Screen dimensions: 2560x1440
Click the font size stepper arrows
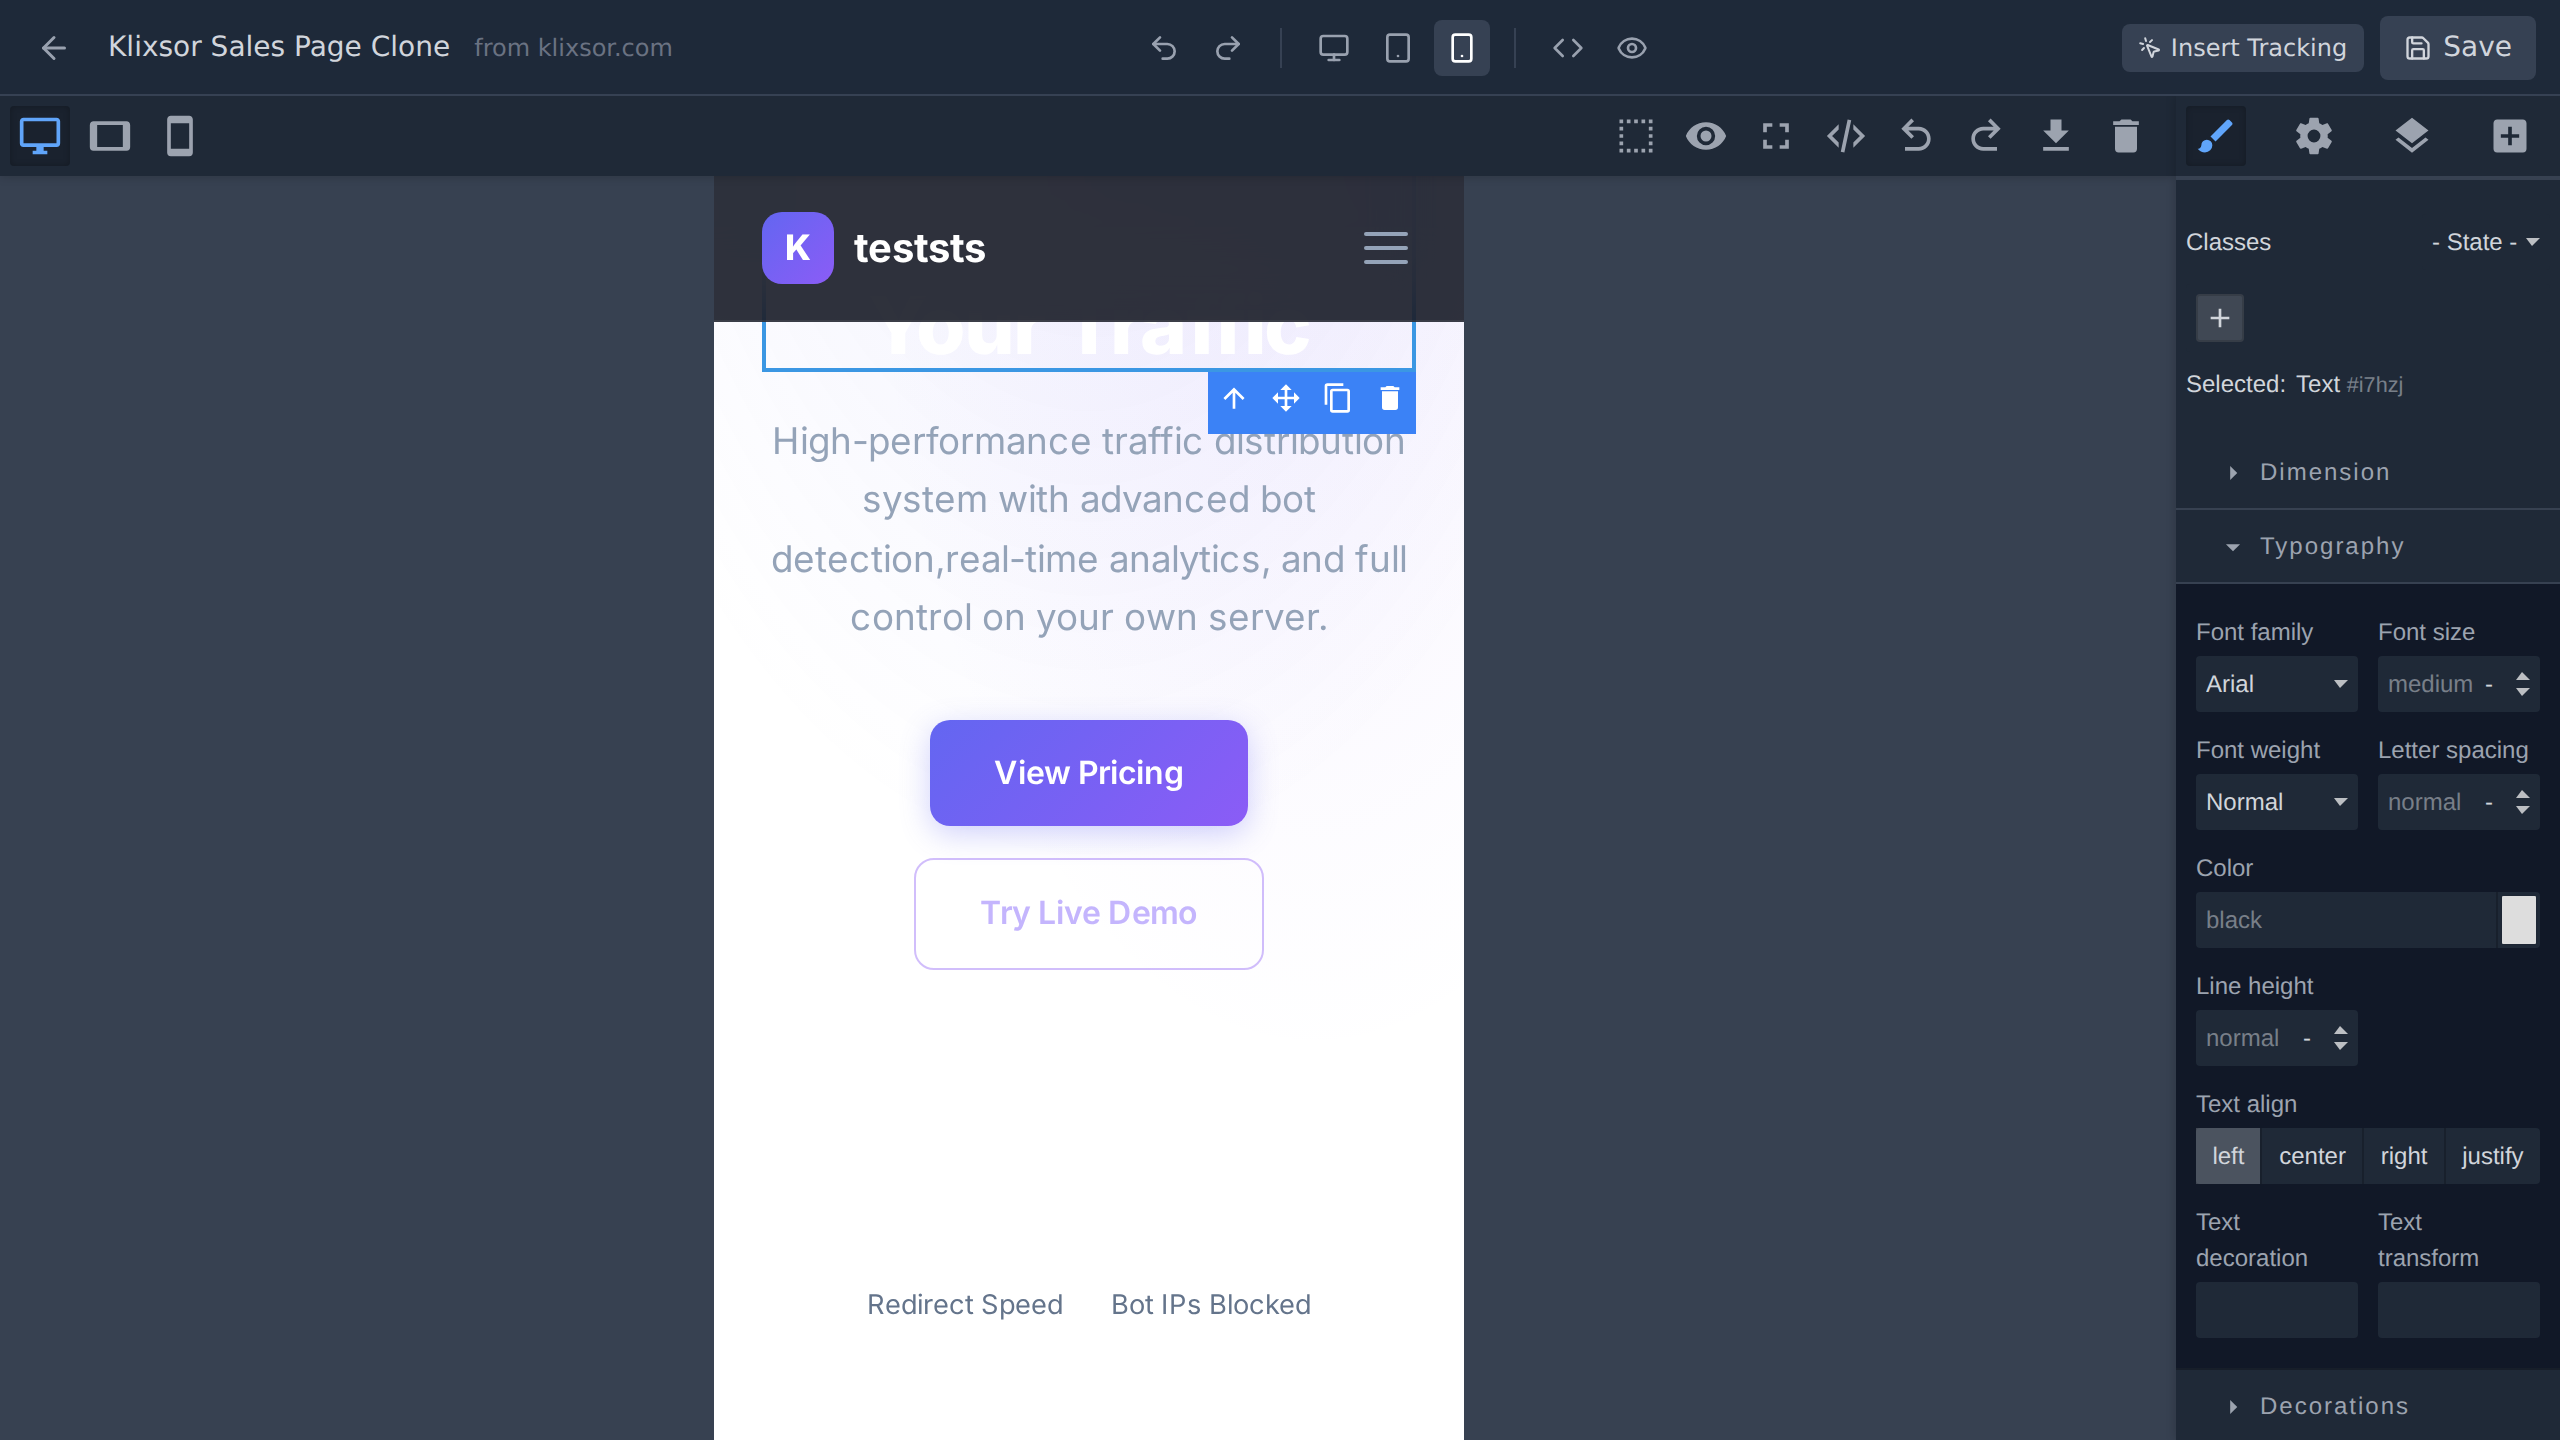(x=2522, y=683)
